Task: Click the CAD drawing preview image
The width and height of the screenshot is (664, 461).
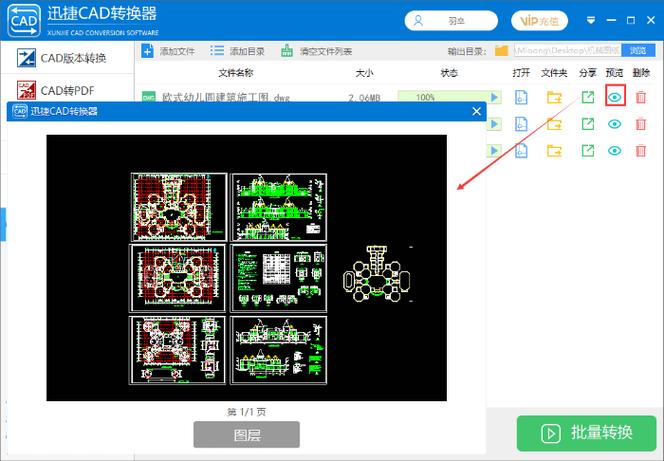Action: click(x=246, y=268)
